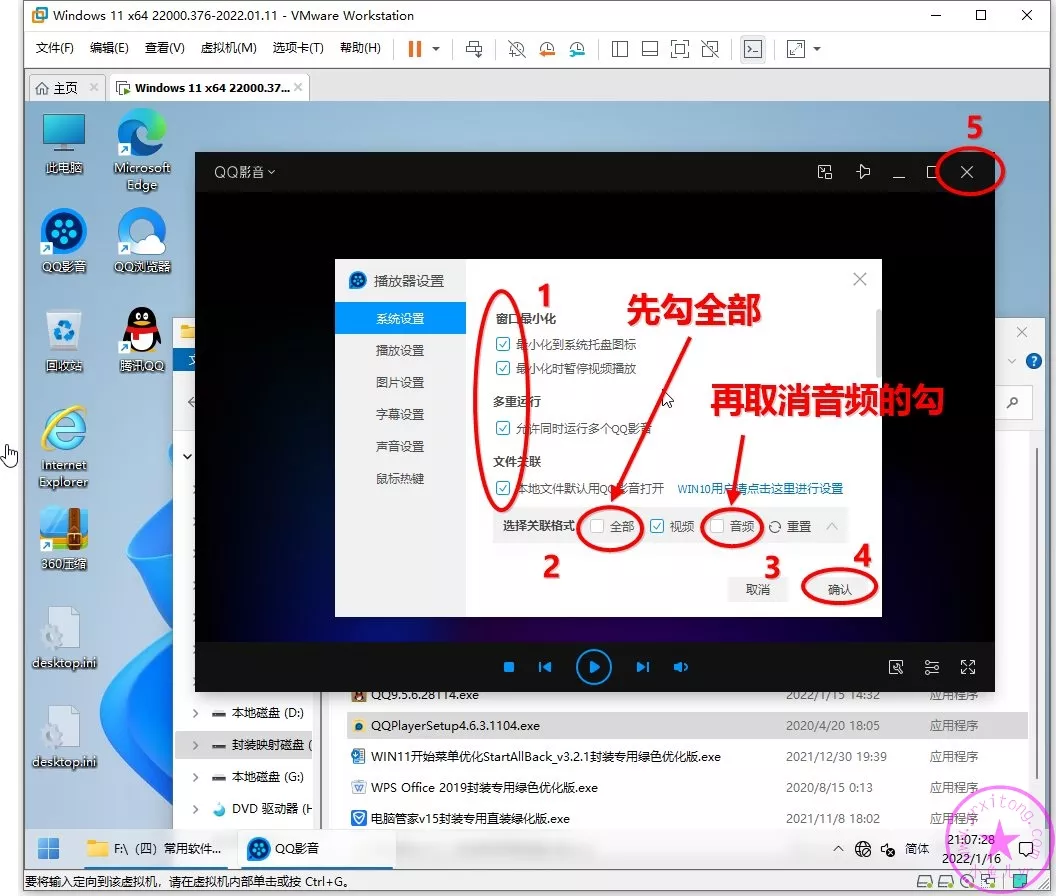1056x896 pixels.
Task: Uncheck the 音频 format checkbox
Action: click(717, 526)
